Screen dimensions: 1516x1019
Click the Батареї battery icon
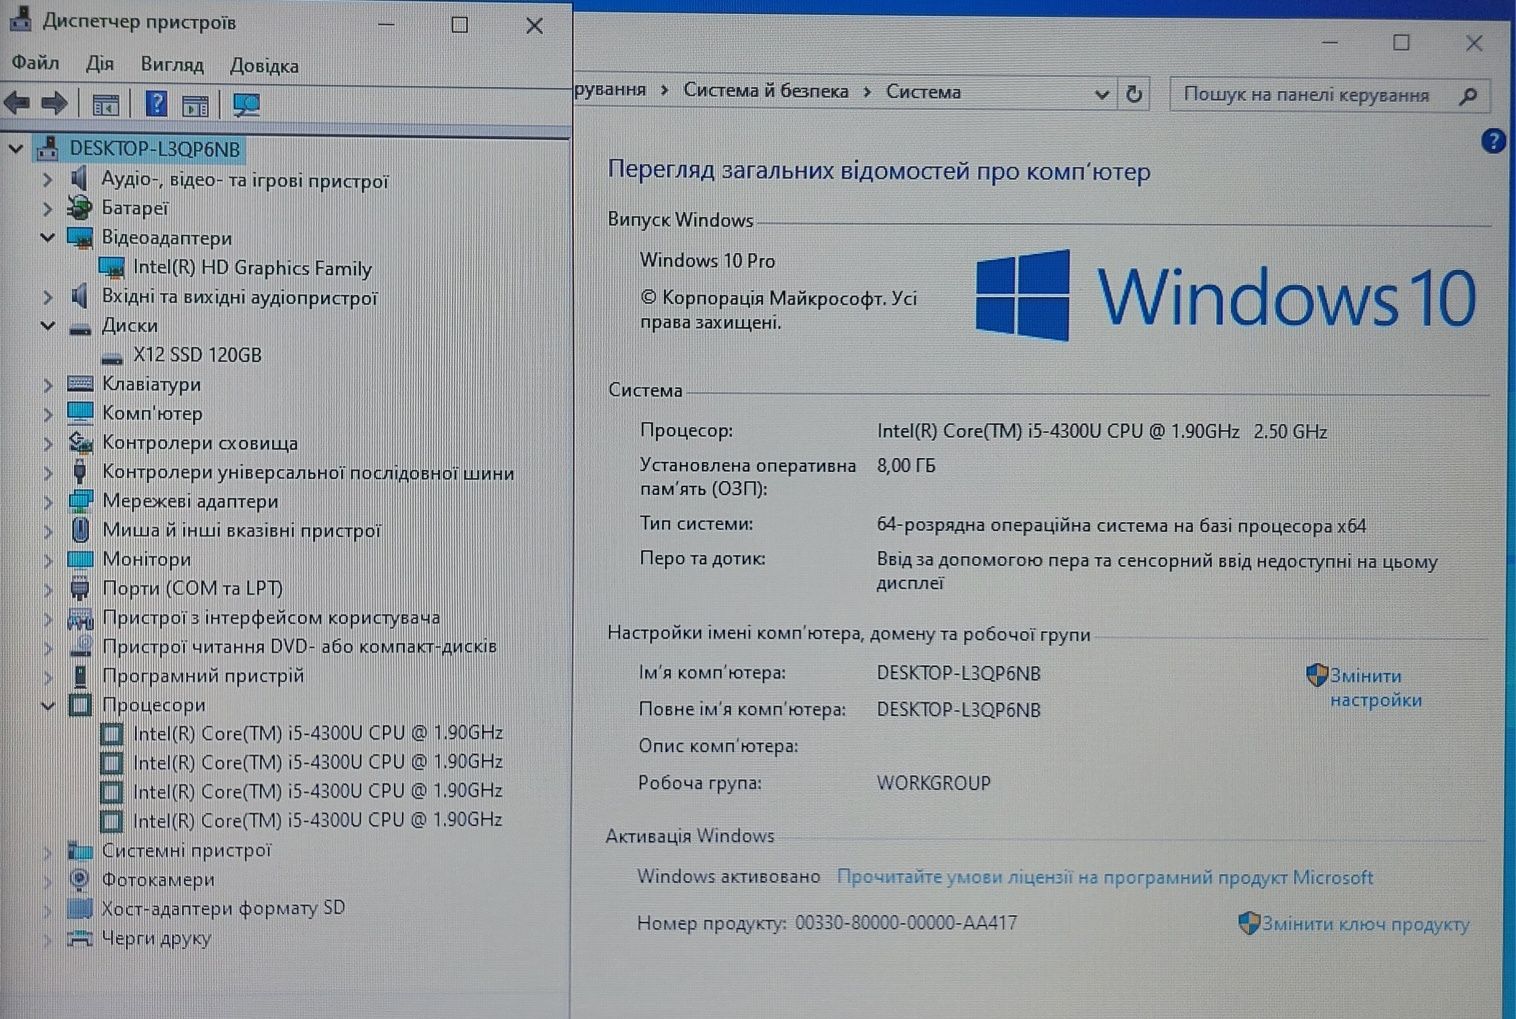pyautogui.click(x=79, y=208)
